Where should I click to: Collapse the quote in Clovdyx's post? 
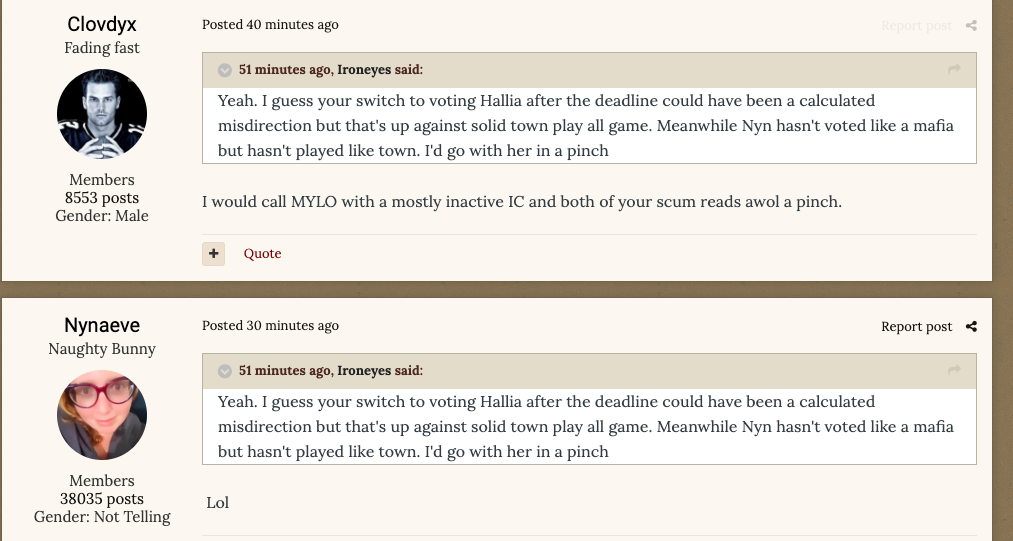225,70
